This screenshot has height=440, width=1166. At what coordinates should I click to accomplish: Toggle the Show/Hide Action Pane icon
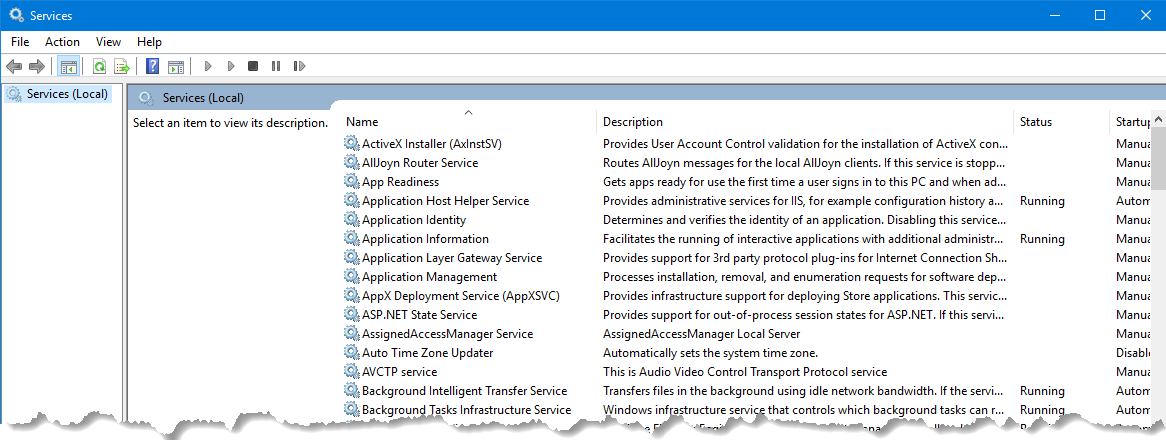pyautogui.click(x=175, y=67)
